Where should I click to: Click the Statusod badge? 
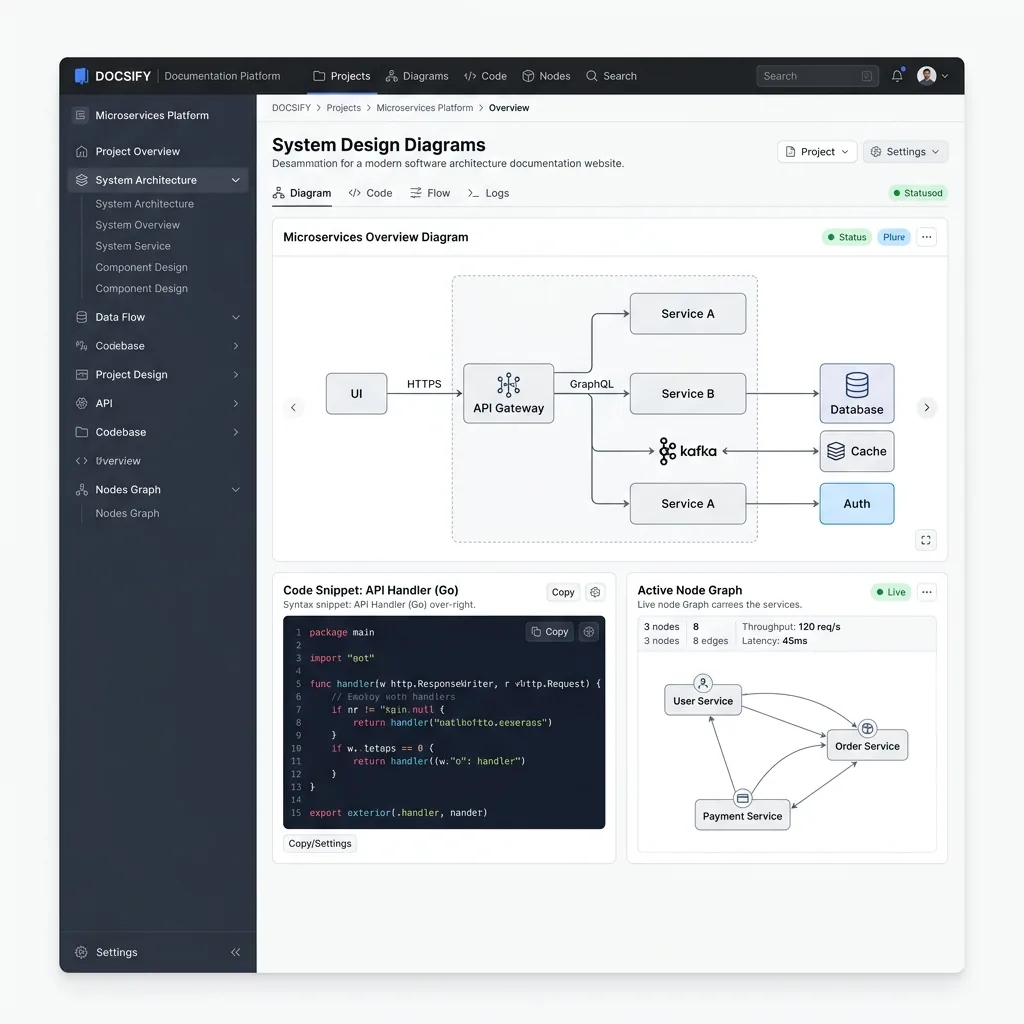[918, 193]
